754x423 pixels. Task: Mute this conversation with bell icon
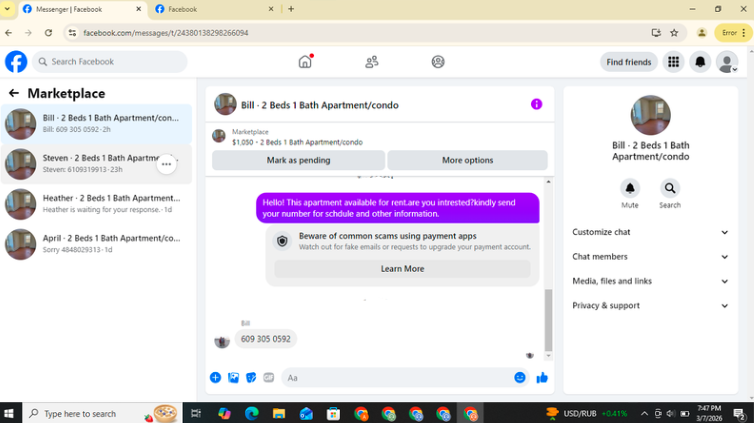(629, 188)
